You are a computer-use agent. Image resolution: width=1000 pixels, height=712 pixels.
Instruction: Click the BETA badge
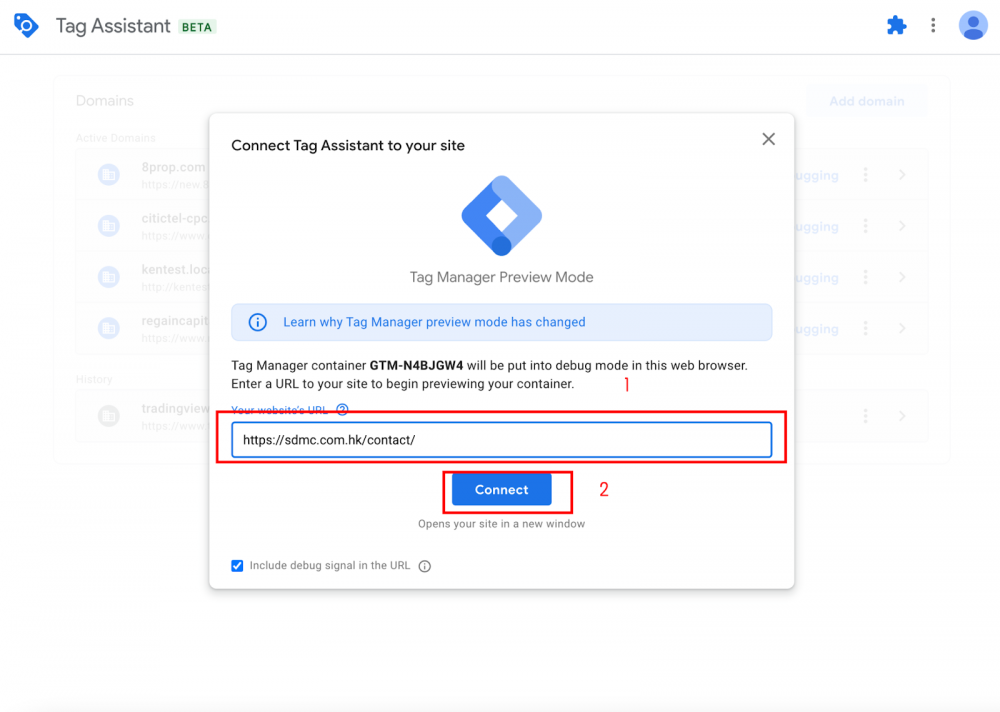click(196, 27)
